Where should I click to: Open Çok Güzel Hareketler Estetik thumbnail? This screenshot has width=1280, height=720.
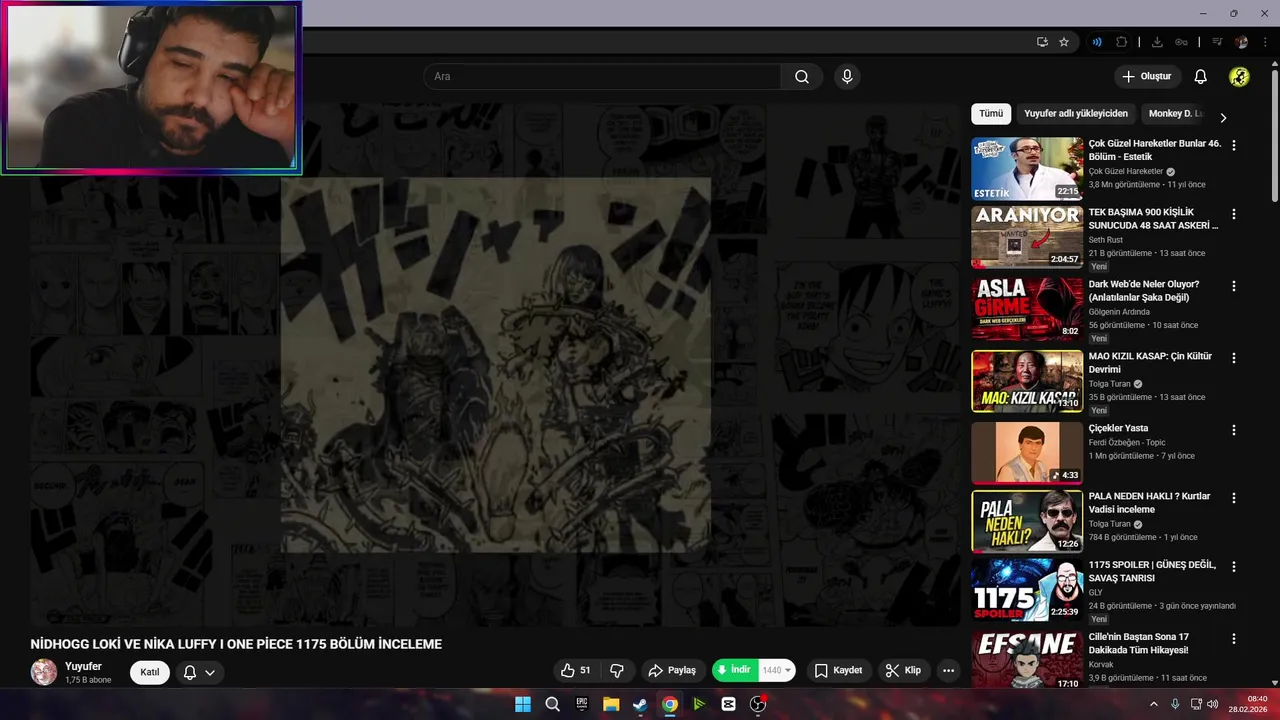coord(1027,168)
